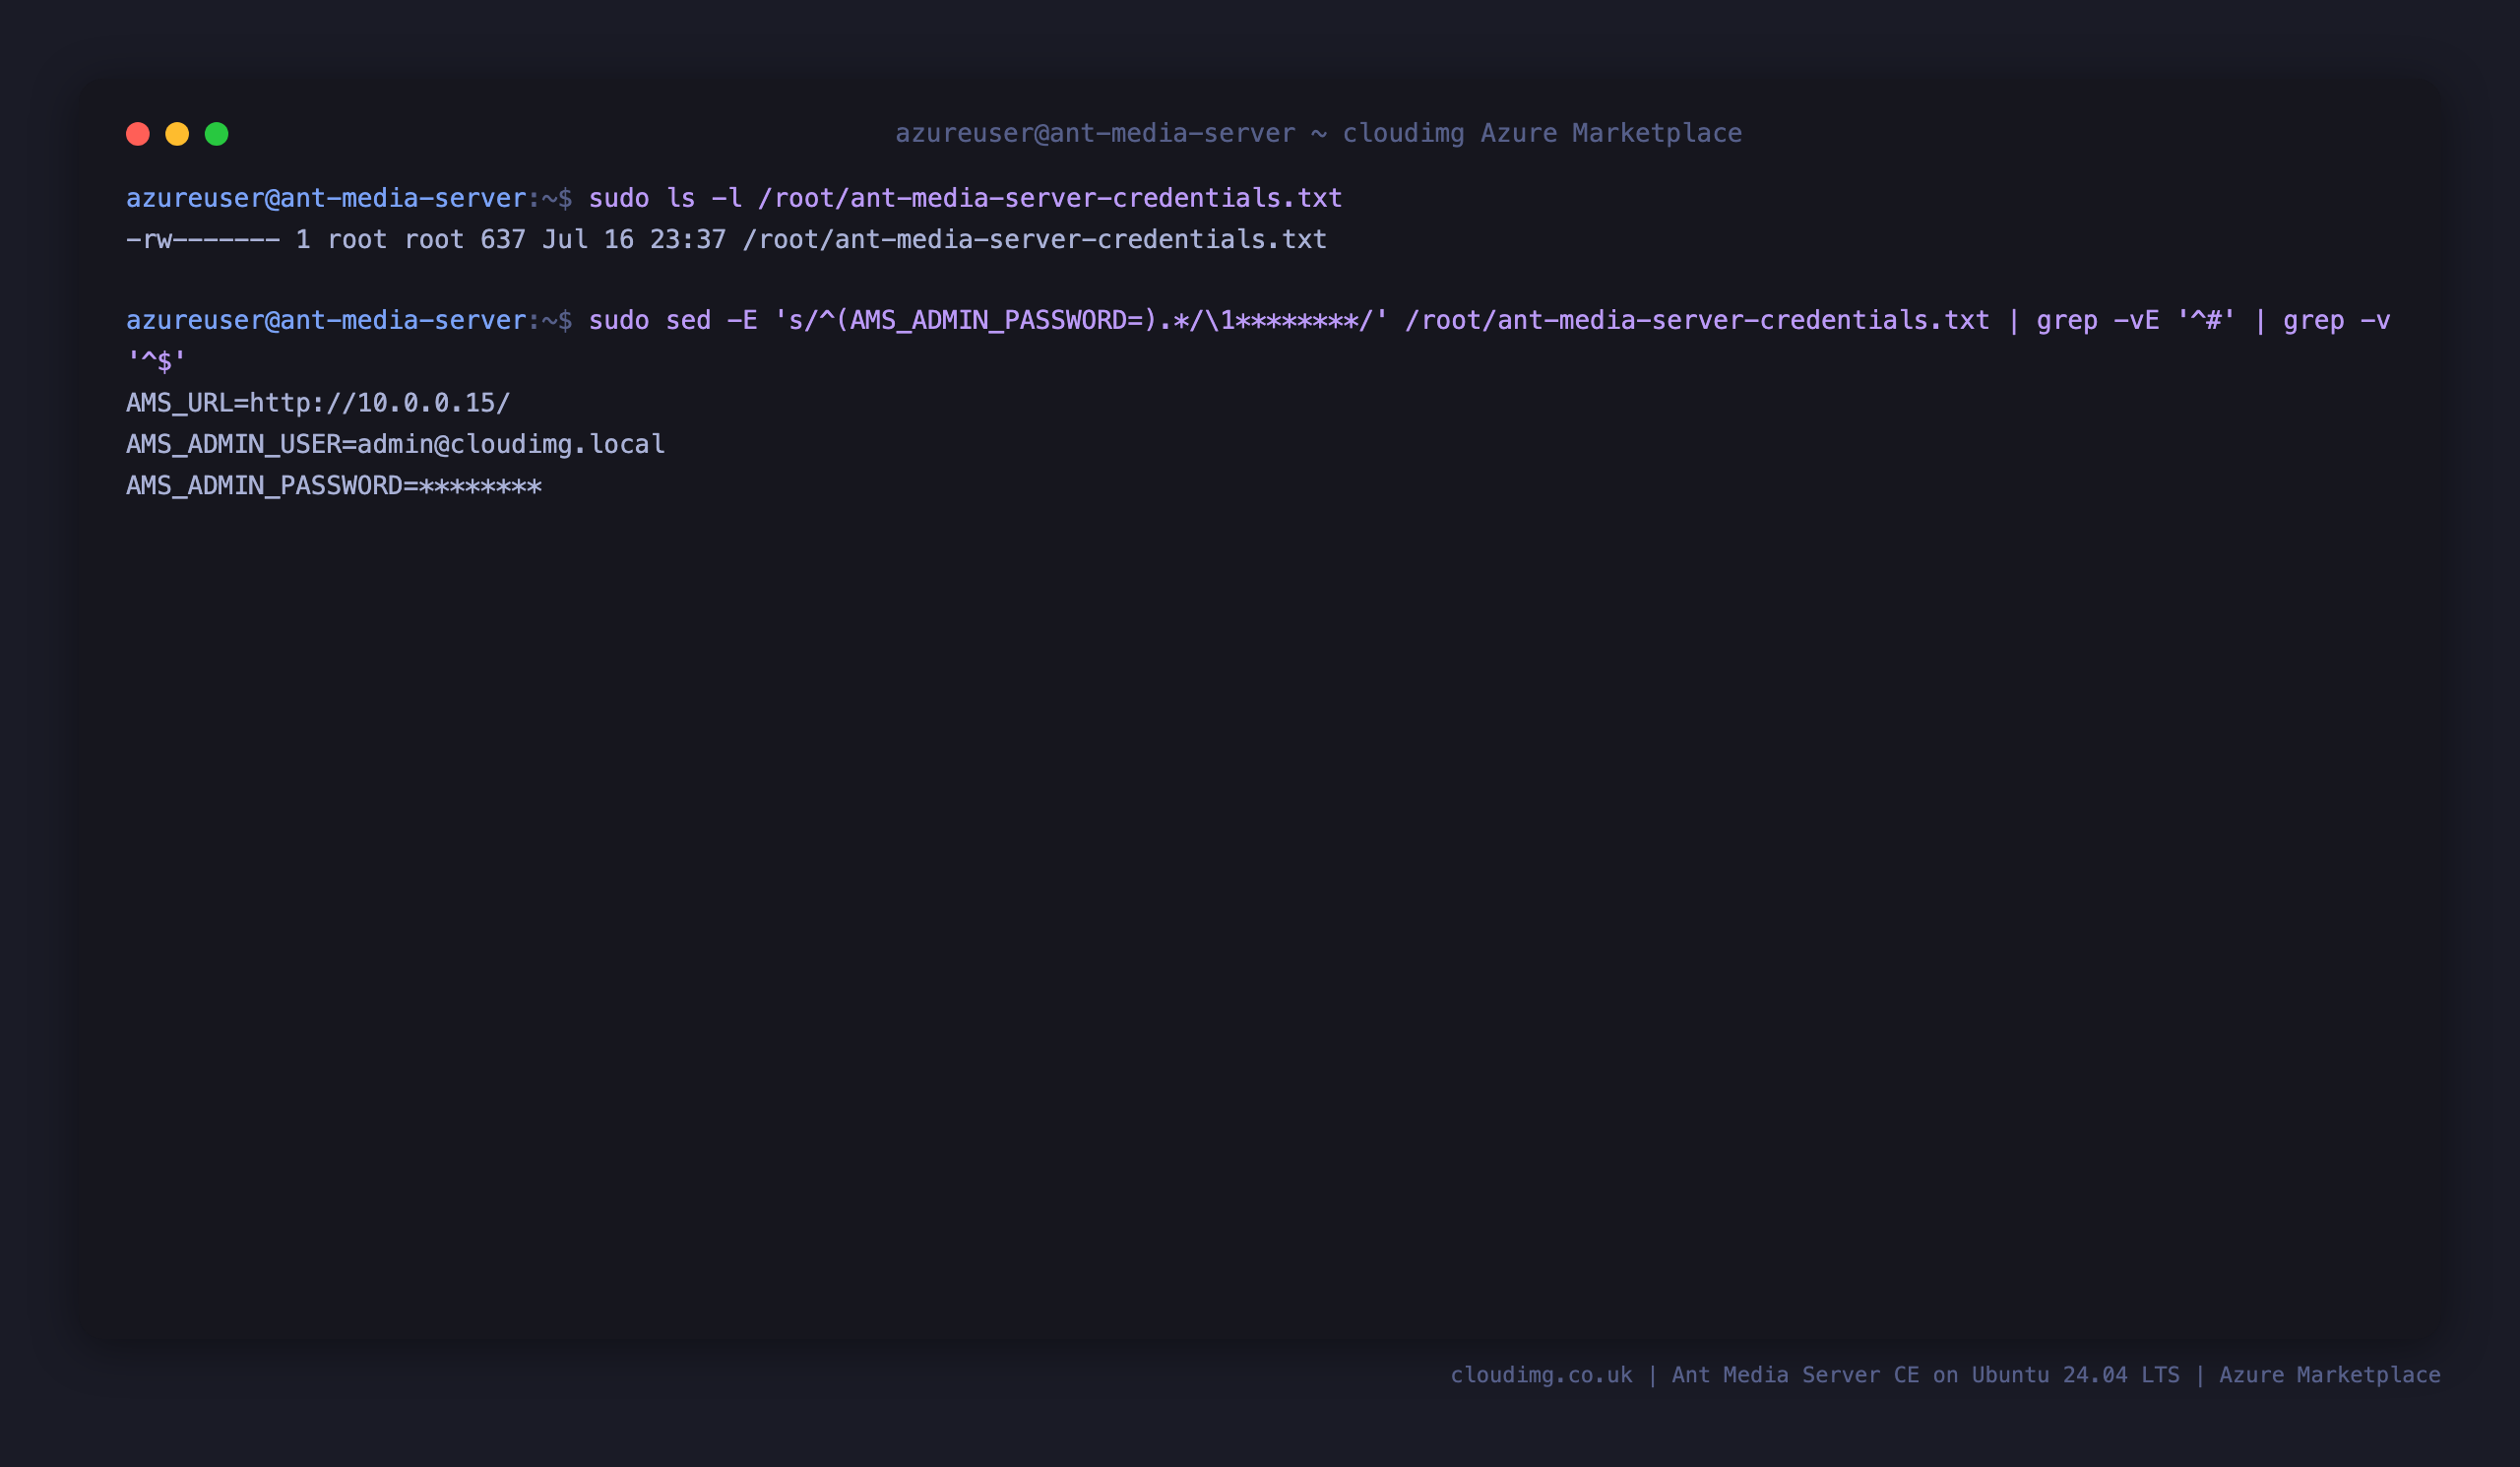
Task: Click the cloudimg.co.uk footer text
Action: pyautogui.click(x=1541, y=1375)
